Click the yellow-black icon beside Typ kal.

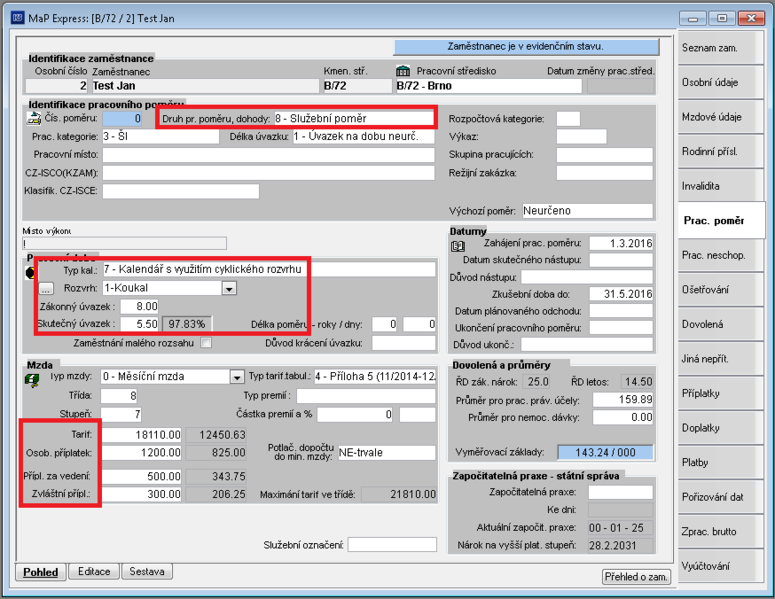(30, 272)
